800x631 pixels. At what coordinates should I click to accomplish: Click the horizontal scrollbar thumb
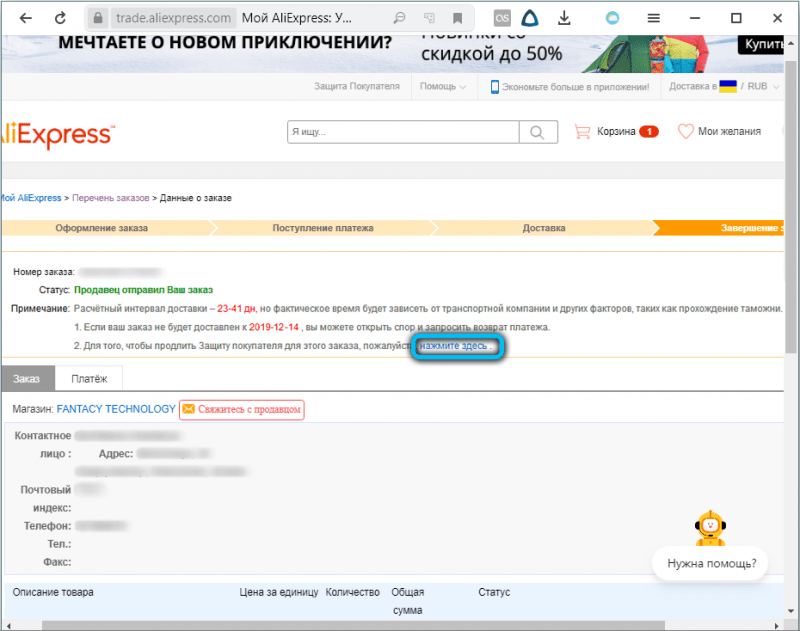[353, 625]
